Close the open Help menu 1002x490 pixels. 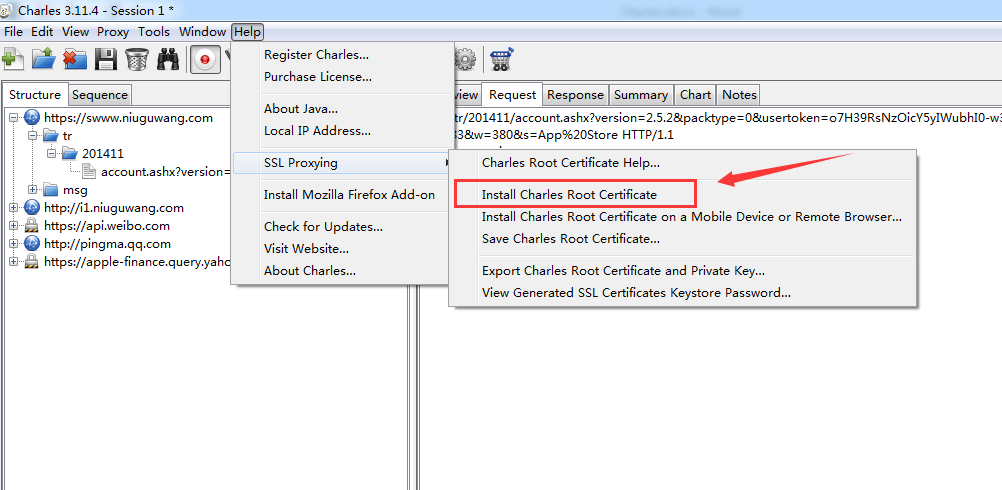(x=247, y=31)
